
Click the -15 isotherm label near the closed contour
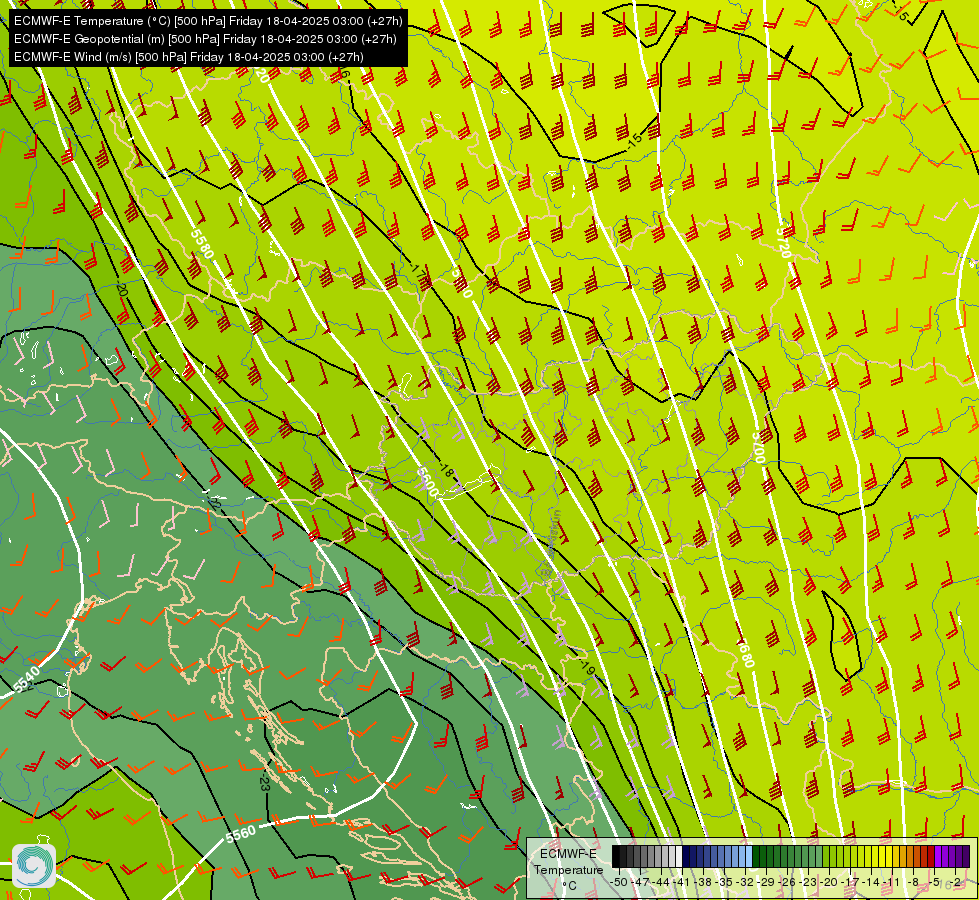click(634, 141)
